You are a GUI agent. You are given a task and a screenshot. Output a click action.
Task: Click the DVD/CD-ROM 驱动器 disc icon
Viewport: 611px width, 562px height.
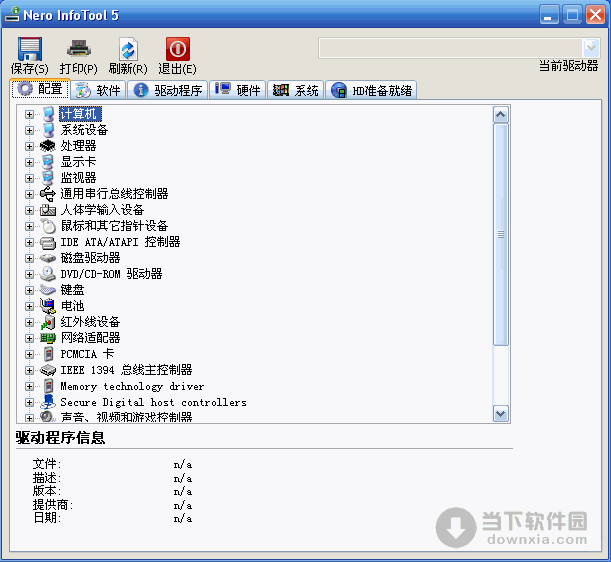point(48,274)
